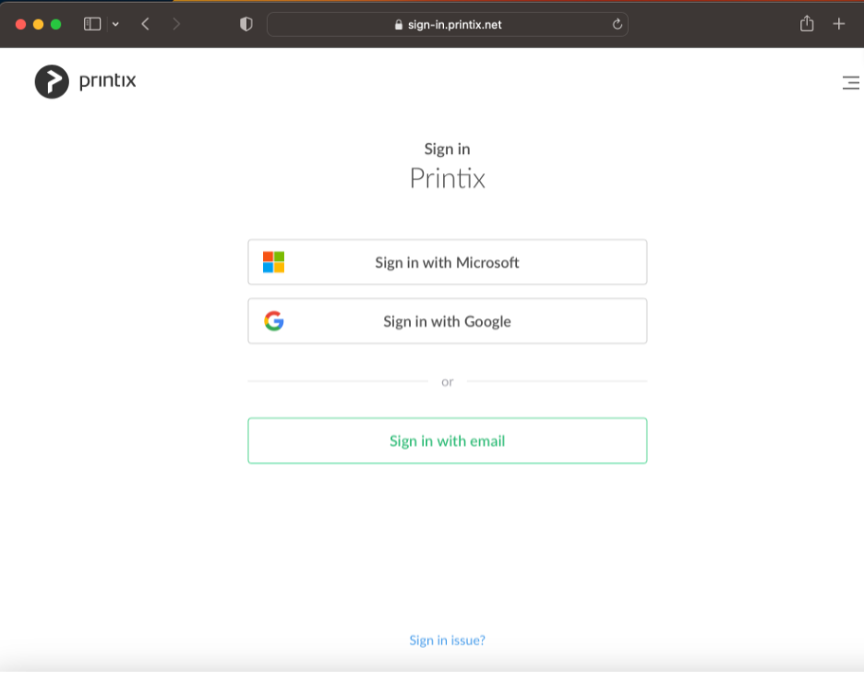
Task: Go back with the back arrow
Action: click(x=146, y=24)
